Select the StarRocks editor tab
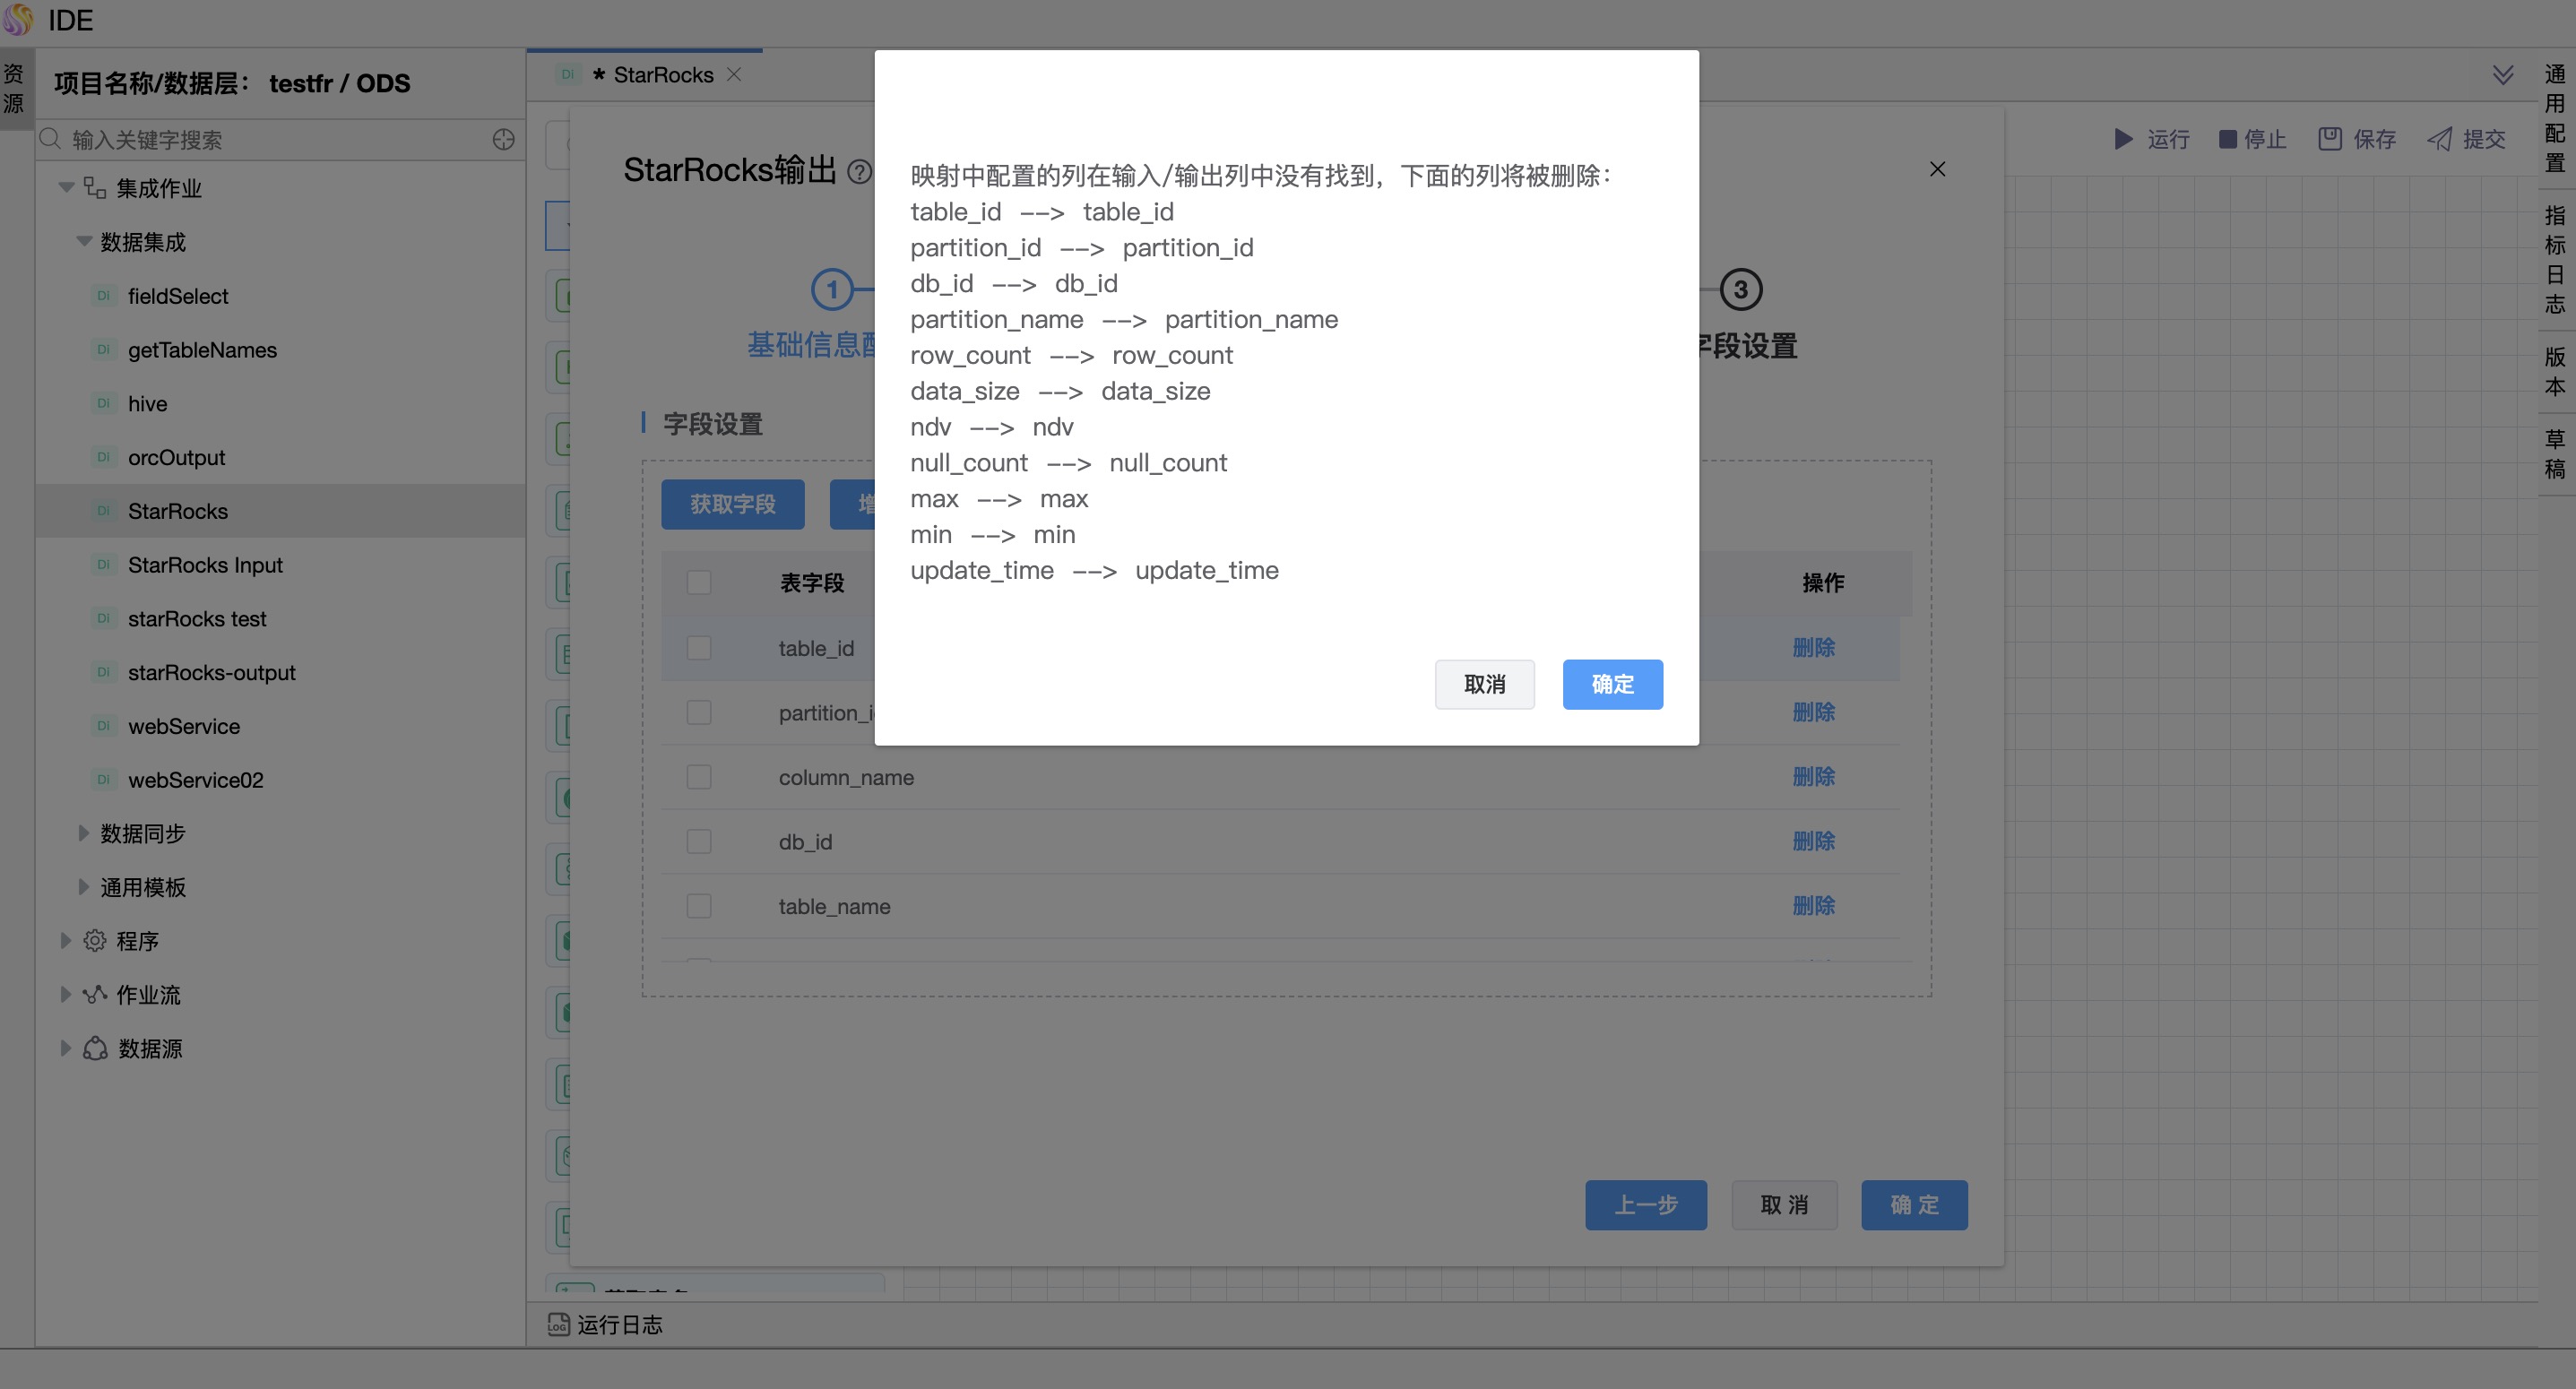This screenshot has width=2576, height=1389. 662,75
